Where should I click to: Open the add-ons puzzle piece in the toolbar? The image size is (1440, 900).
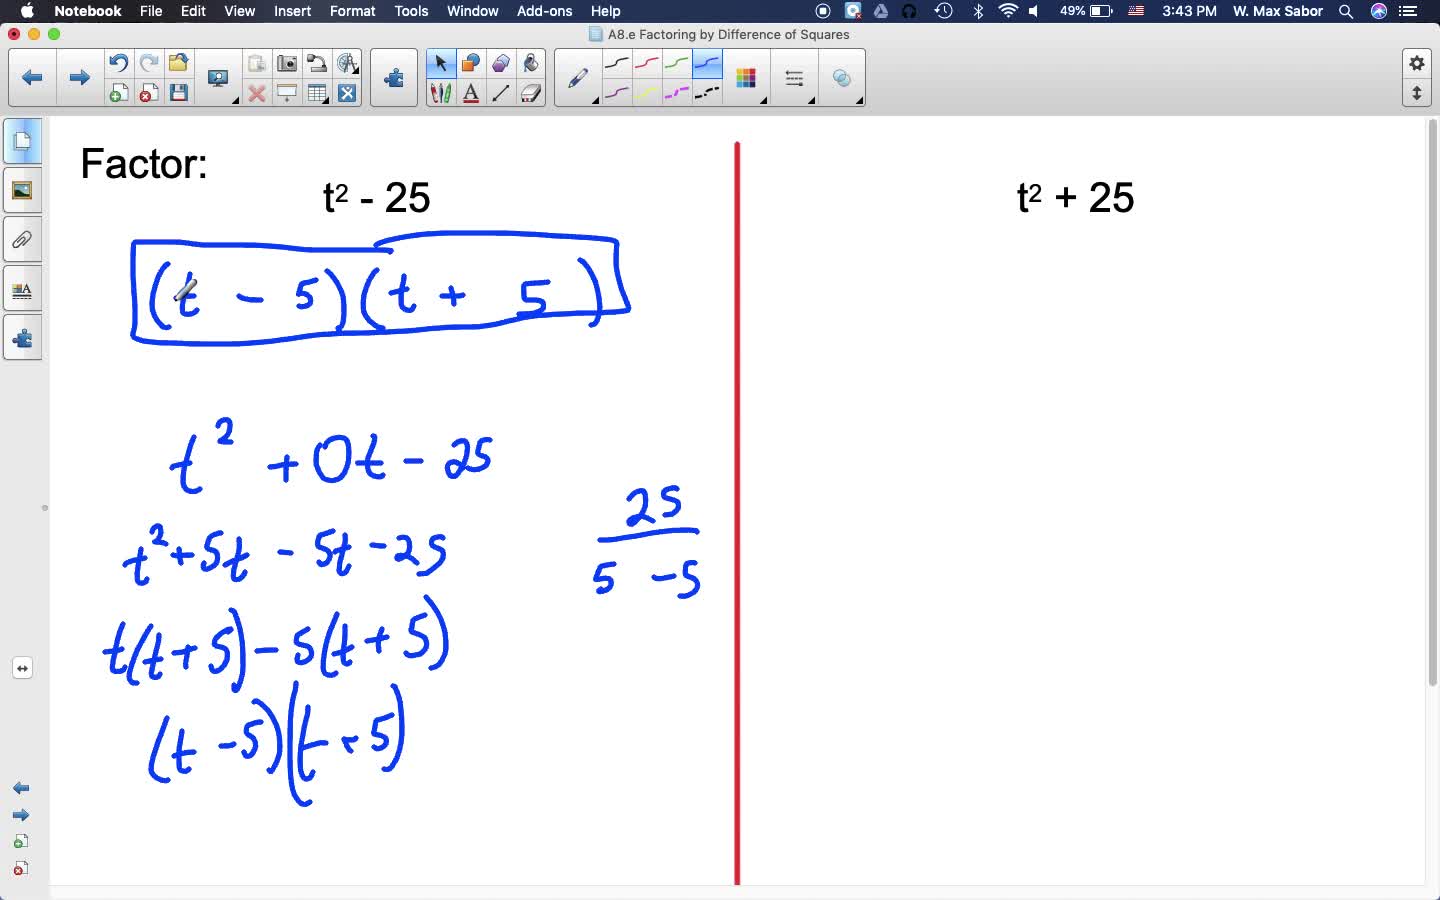[x=394, y=77]
